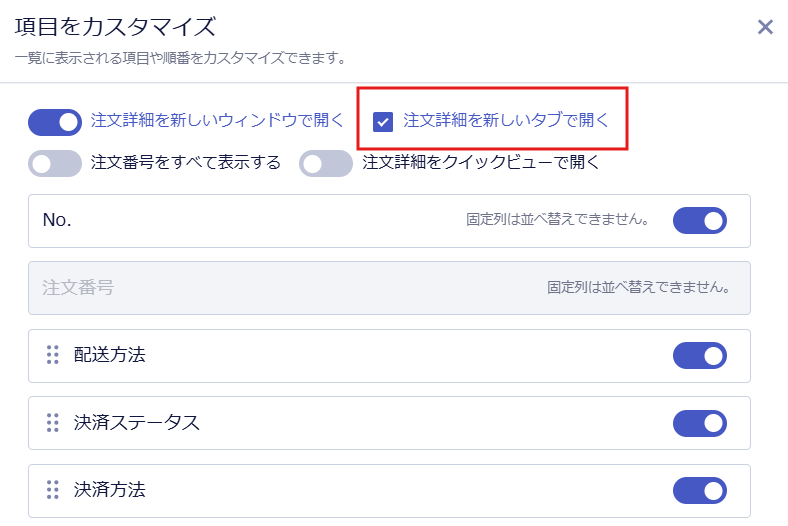Disable the No. column toggle
This screenshot has width=788, height=526.
pos(700,221)
